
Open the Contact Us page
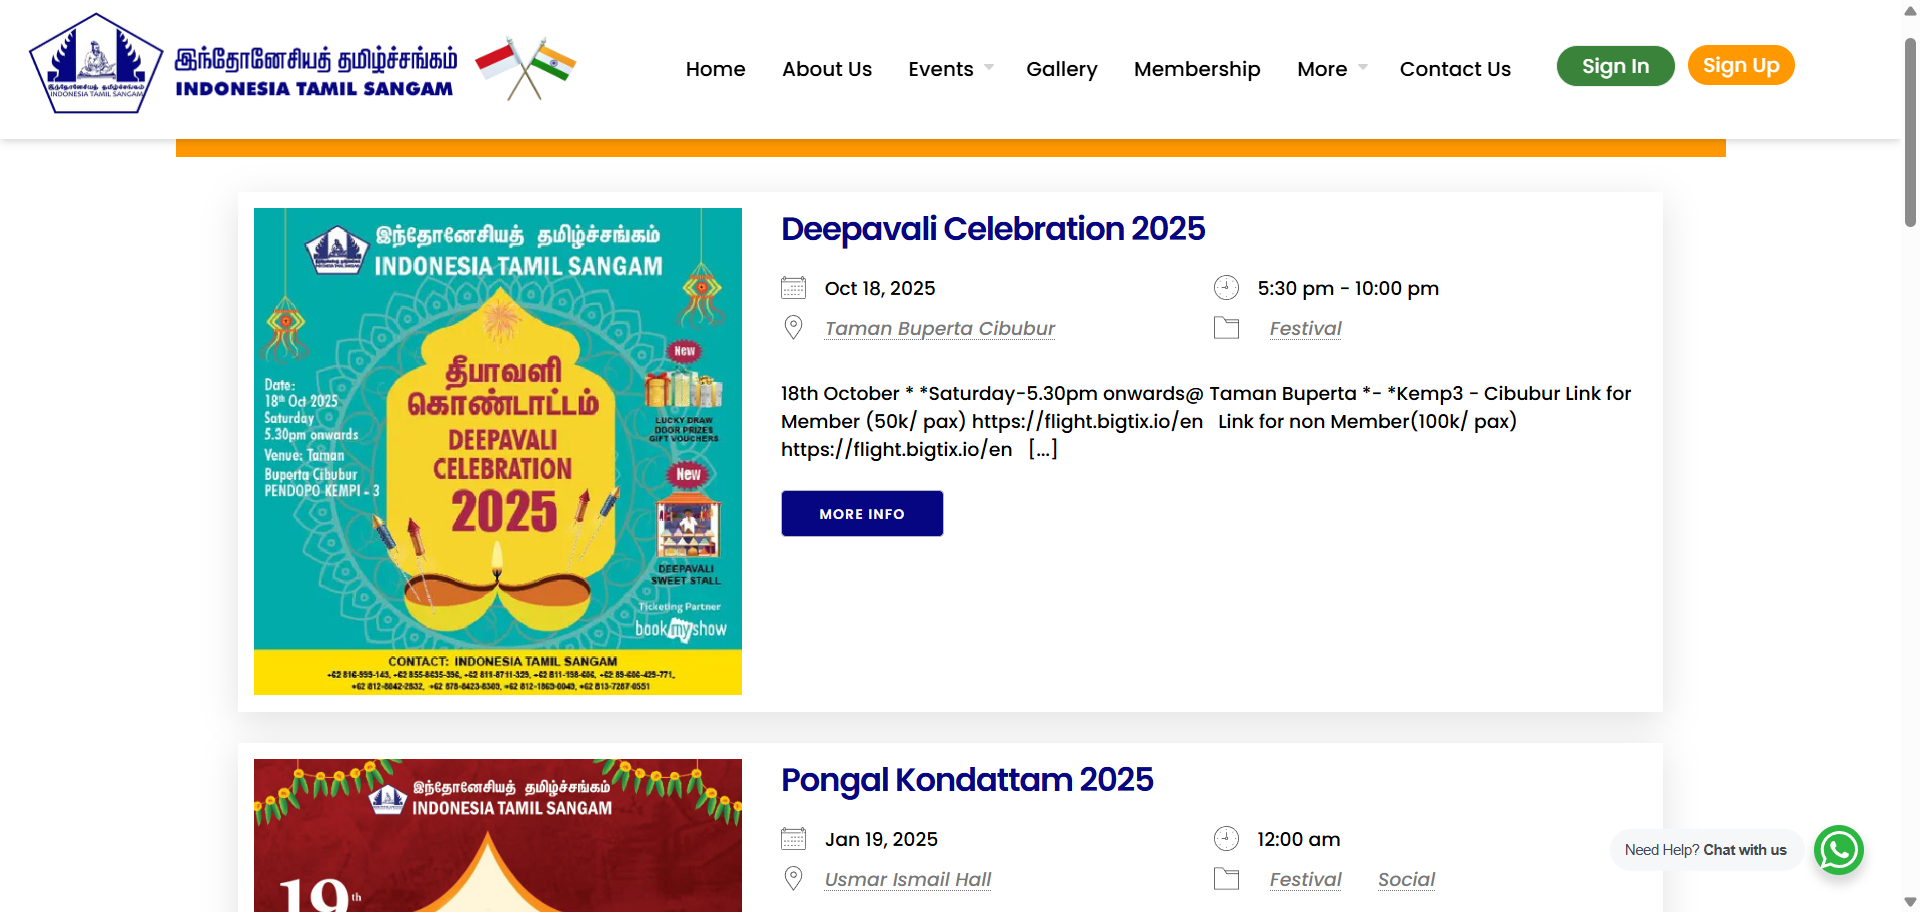(1455, 69)
